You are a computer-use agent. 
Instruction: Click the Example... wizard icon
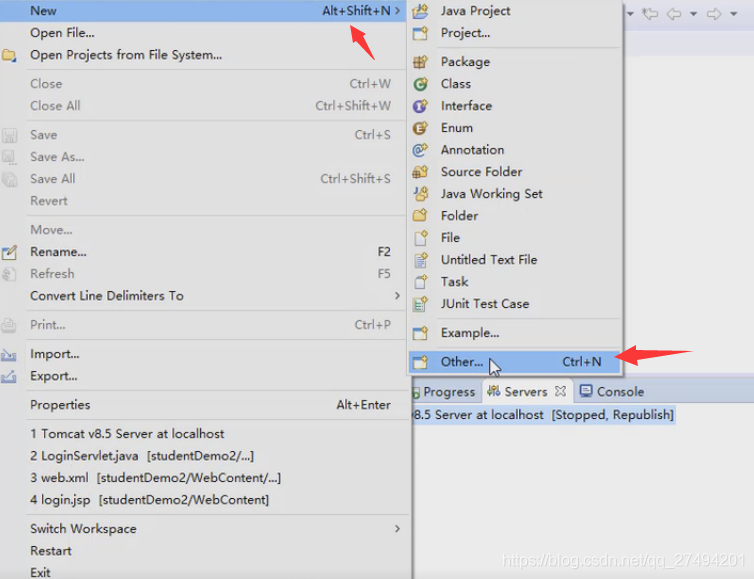[x=420, y=333]
